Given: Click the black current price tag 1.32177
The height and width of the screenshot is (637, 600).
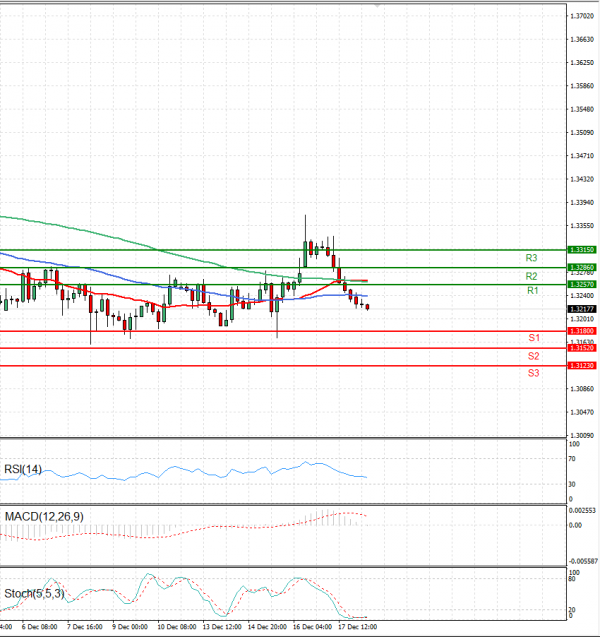Looking at the screenshot, I should click(582, 309).
